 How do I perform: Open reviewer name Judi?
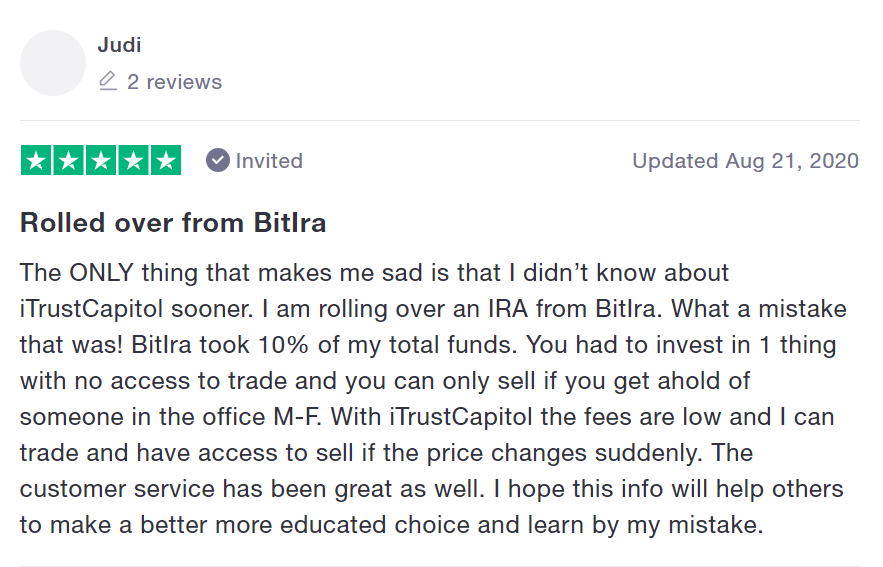pyautogui.click(x=117, y=44)
